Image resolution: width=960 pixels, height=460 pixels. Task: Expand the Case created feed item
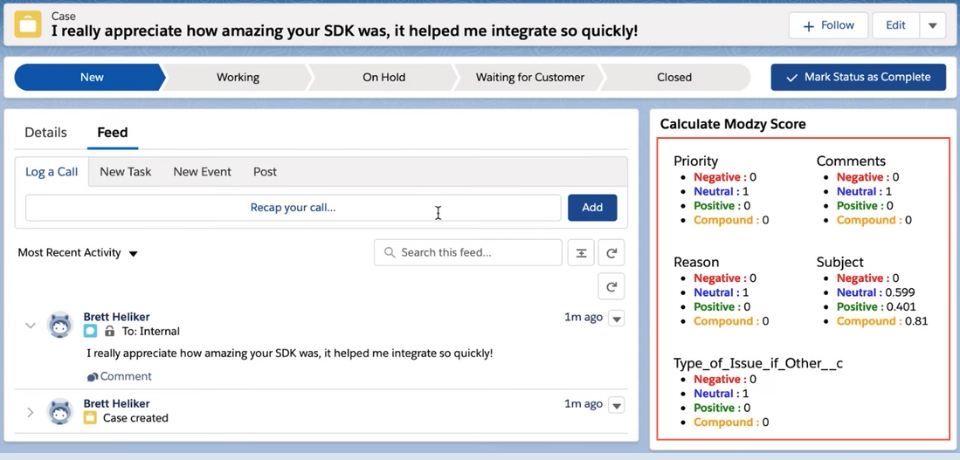tap(30, 411)
